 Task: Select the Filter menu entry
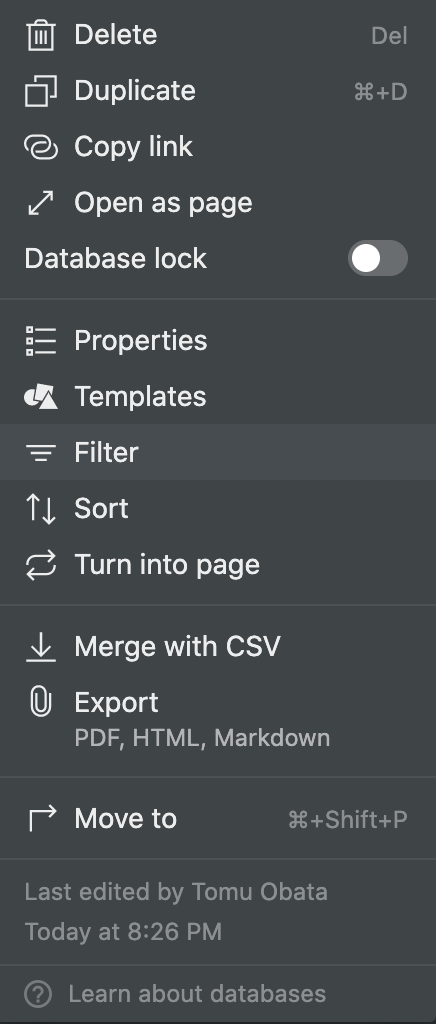(x=218, y=452)
